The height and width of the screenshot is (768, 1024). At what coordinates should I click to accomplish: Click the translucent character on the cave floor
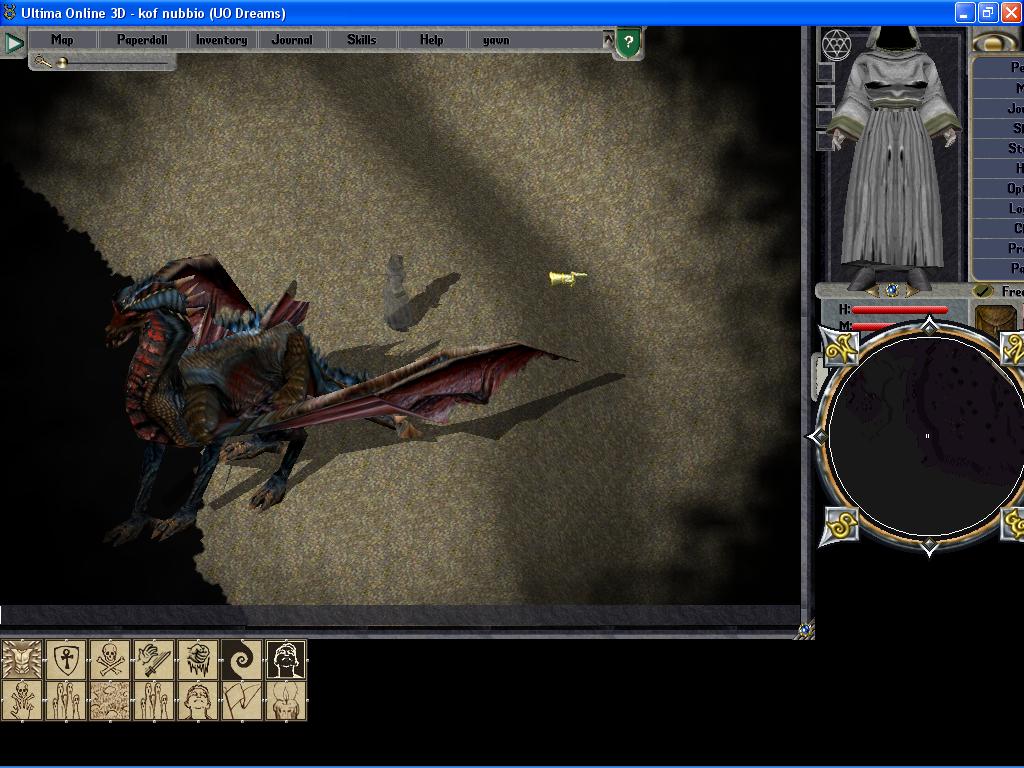click(397, 292)
